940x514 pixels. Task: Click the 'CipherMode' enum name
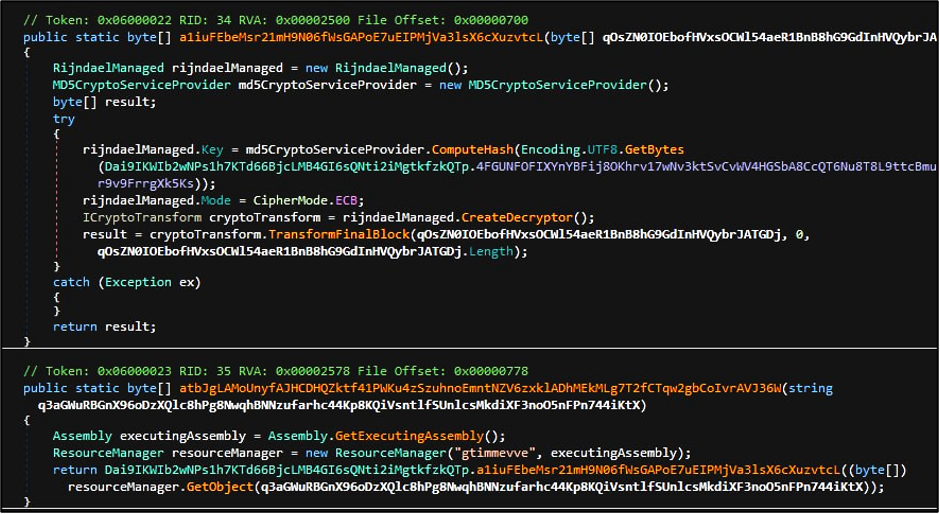[x=290, y=200]
